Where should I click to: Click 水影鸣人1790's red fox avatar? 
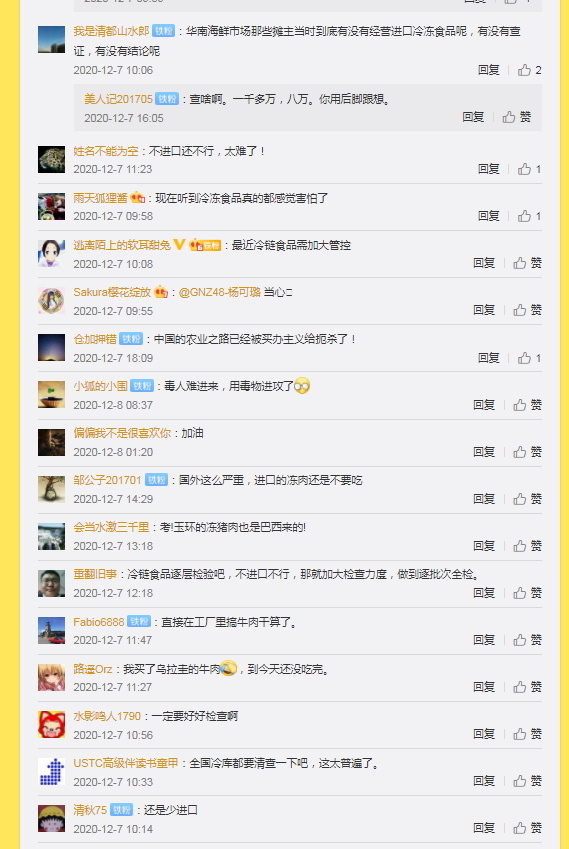pyautogui.click(x=51, y=724)
